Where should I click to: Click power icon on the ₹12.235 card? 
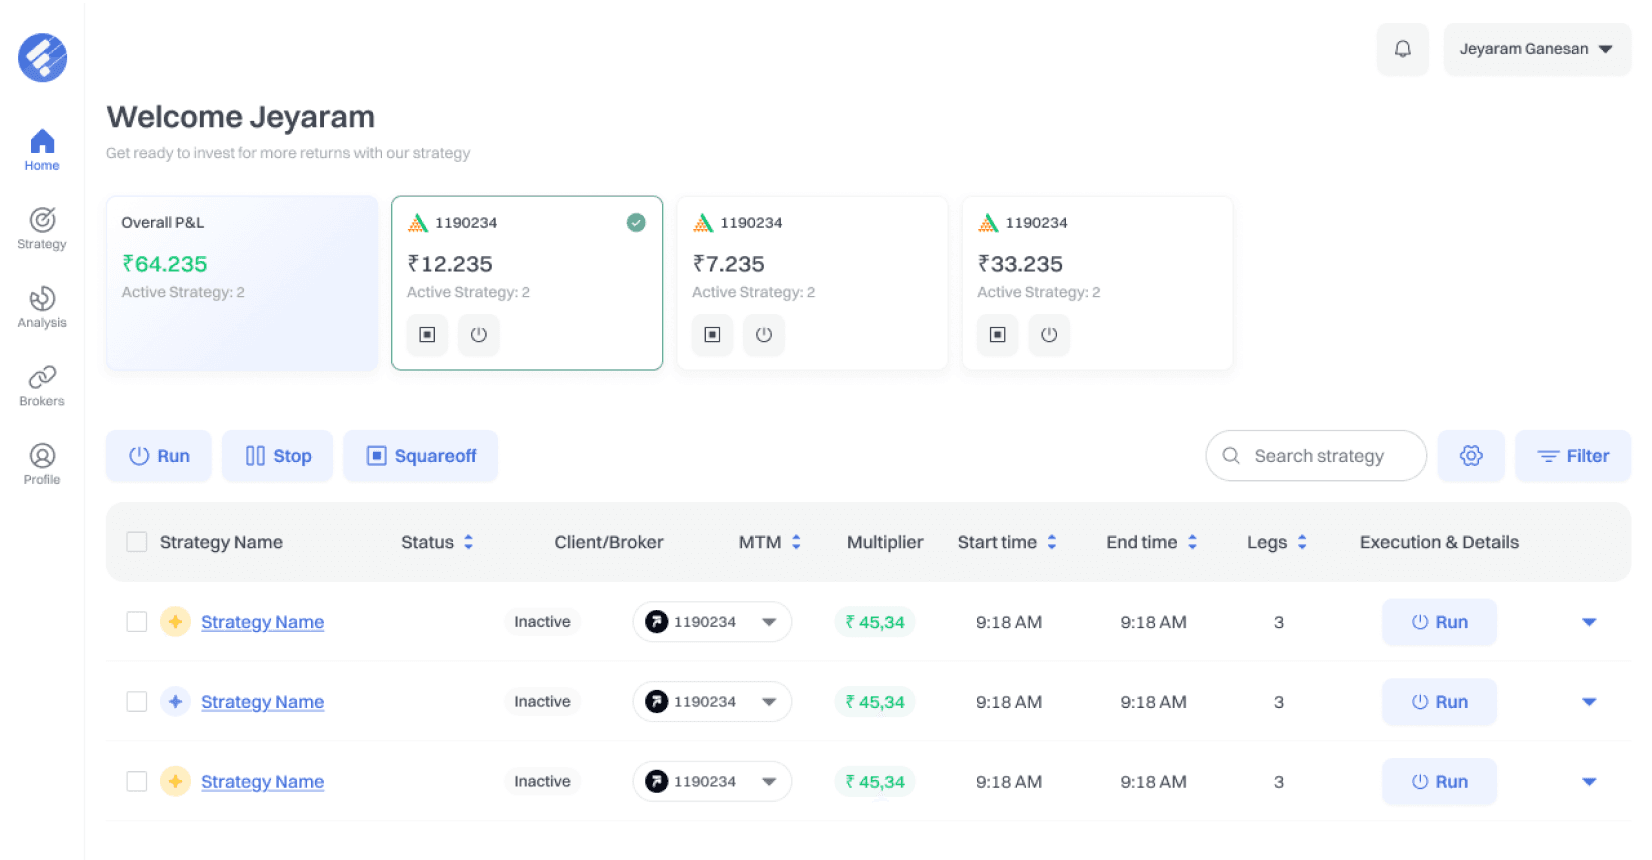pyautogui.click(x=479, y=335)
